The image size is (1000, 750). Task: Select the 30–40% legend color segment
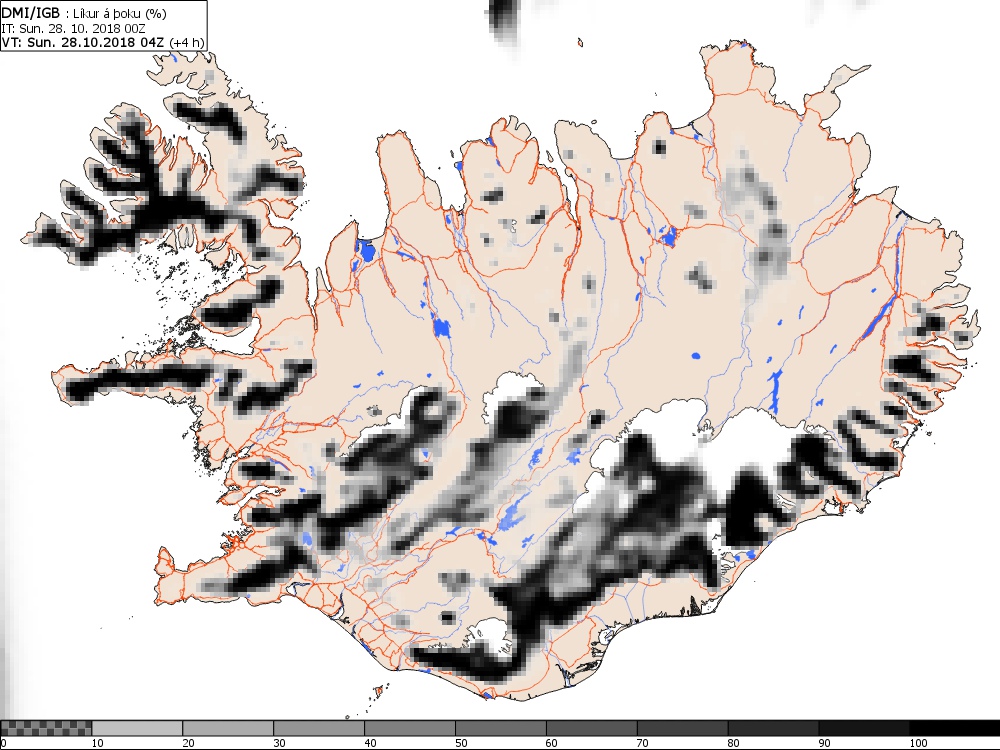(x=319, y=728)
